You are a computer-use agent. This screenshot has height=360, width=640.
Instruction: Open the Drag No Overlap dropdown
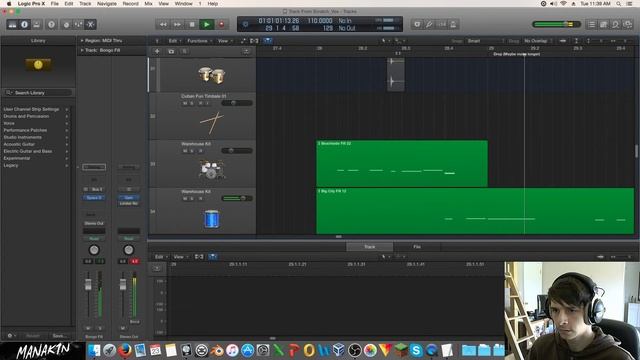coord(538,41)
